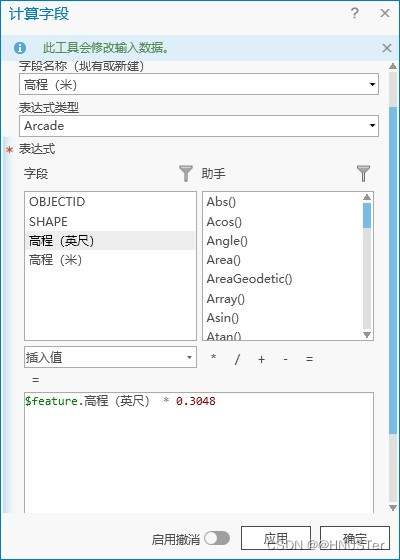Open the 字段名称 dropdown showing 高程（米）
The width and height of the screenshot is (400, 560).
click(199, 84)
